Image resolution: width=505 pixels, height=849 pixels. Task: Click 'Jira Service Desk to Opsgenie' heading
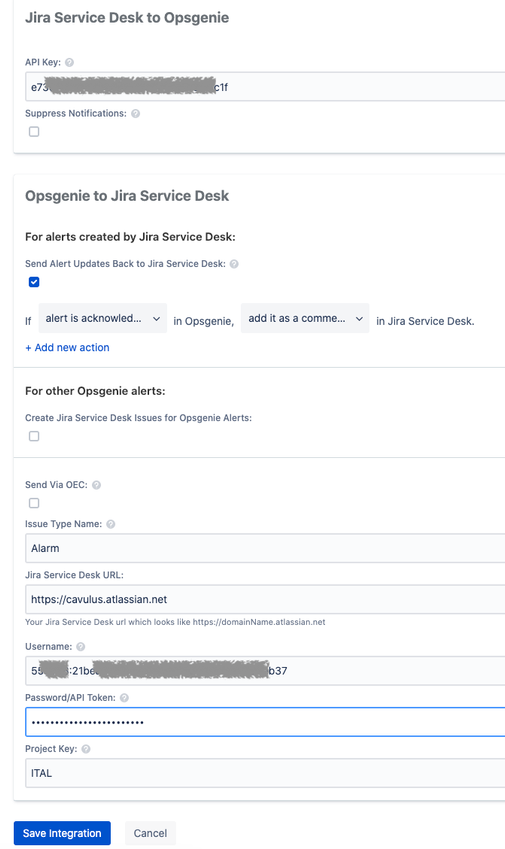[x=127, y=18]
